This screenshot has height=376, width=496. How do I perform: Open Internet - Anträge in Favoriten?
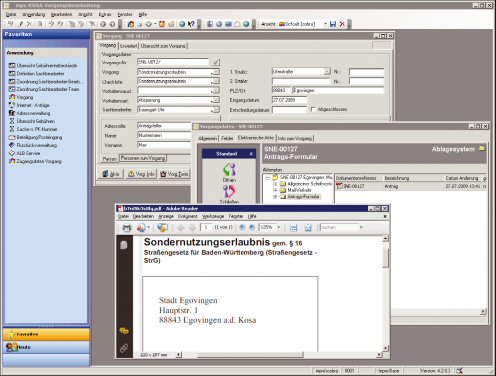[29, 105]
